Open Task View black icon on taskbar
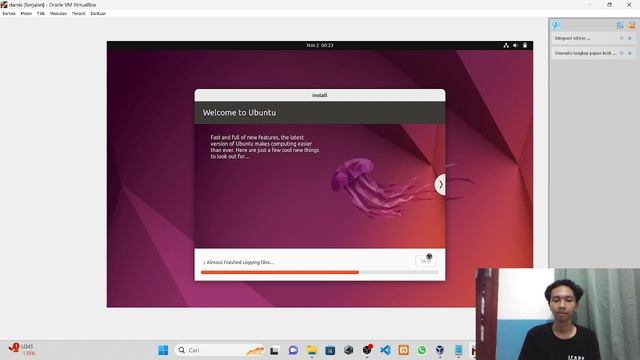Image resolution: width=640 pixels, height=360 pixels. point(274,350)
